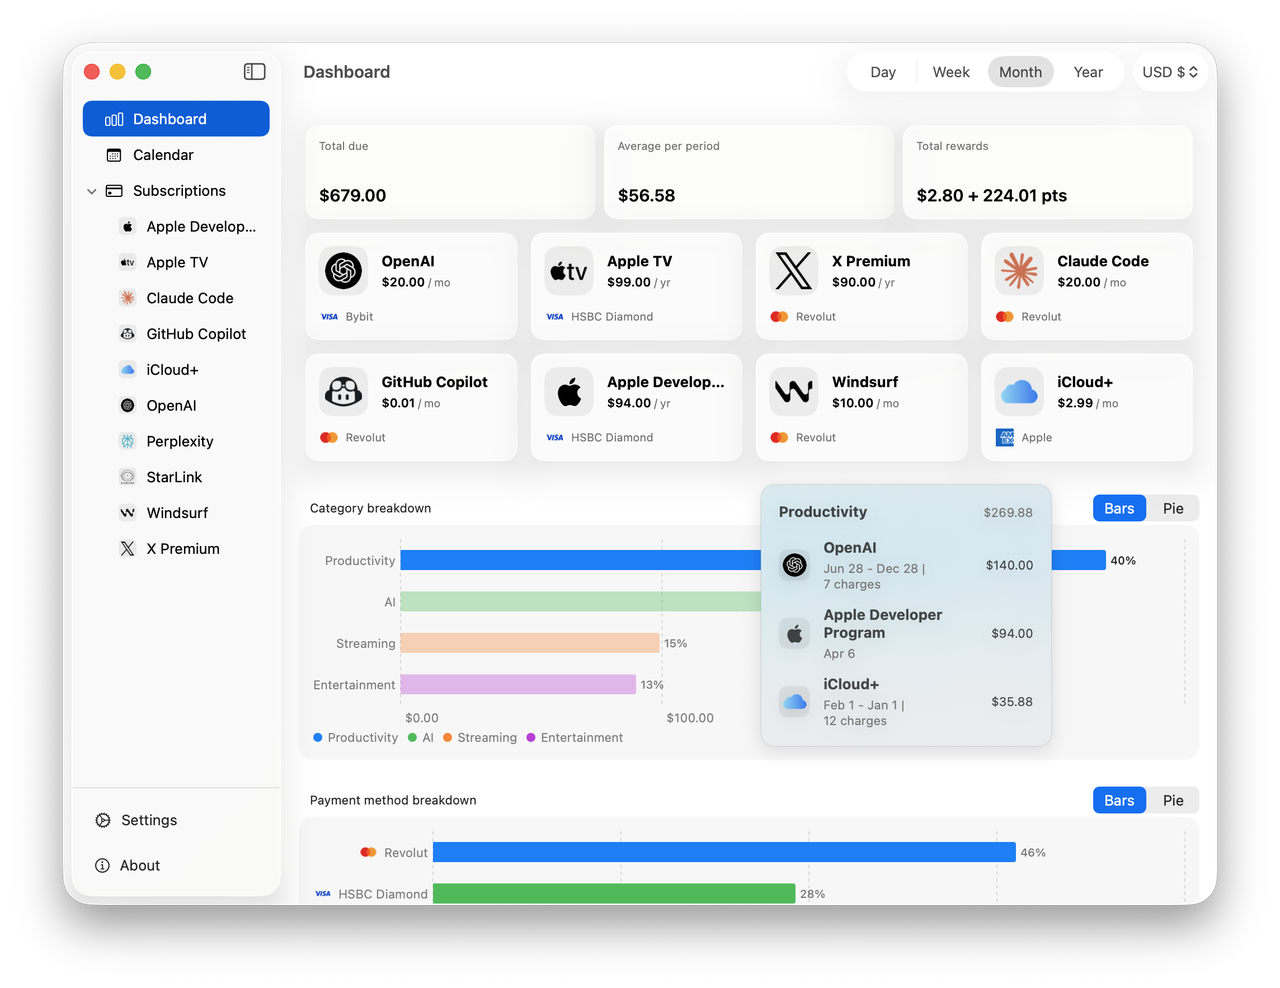The image size is (1280, 988).
Task: Click the GitHub Copilot card icon
Action: (343, 392)
